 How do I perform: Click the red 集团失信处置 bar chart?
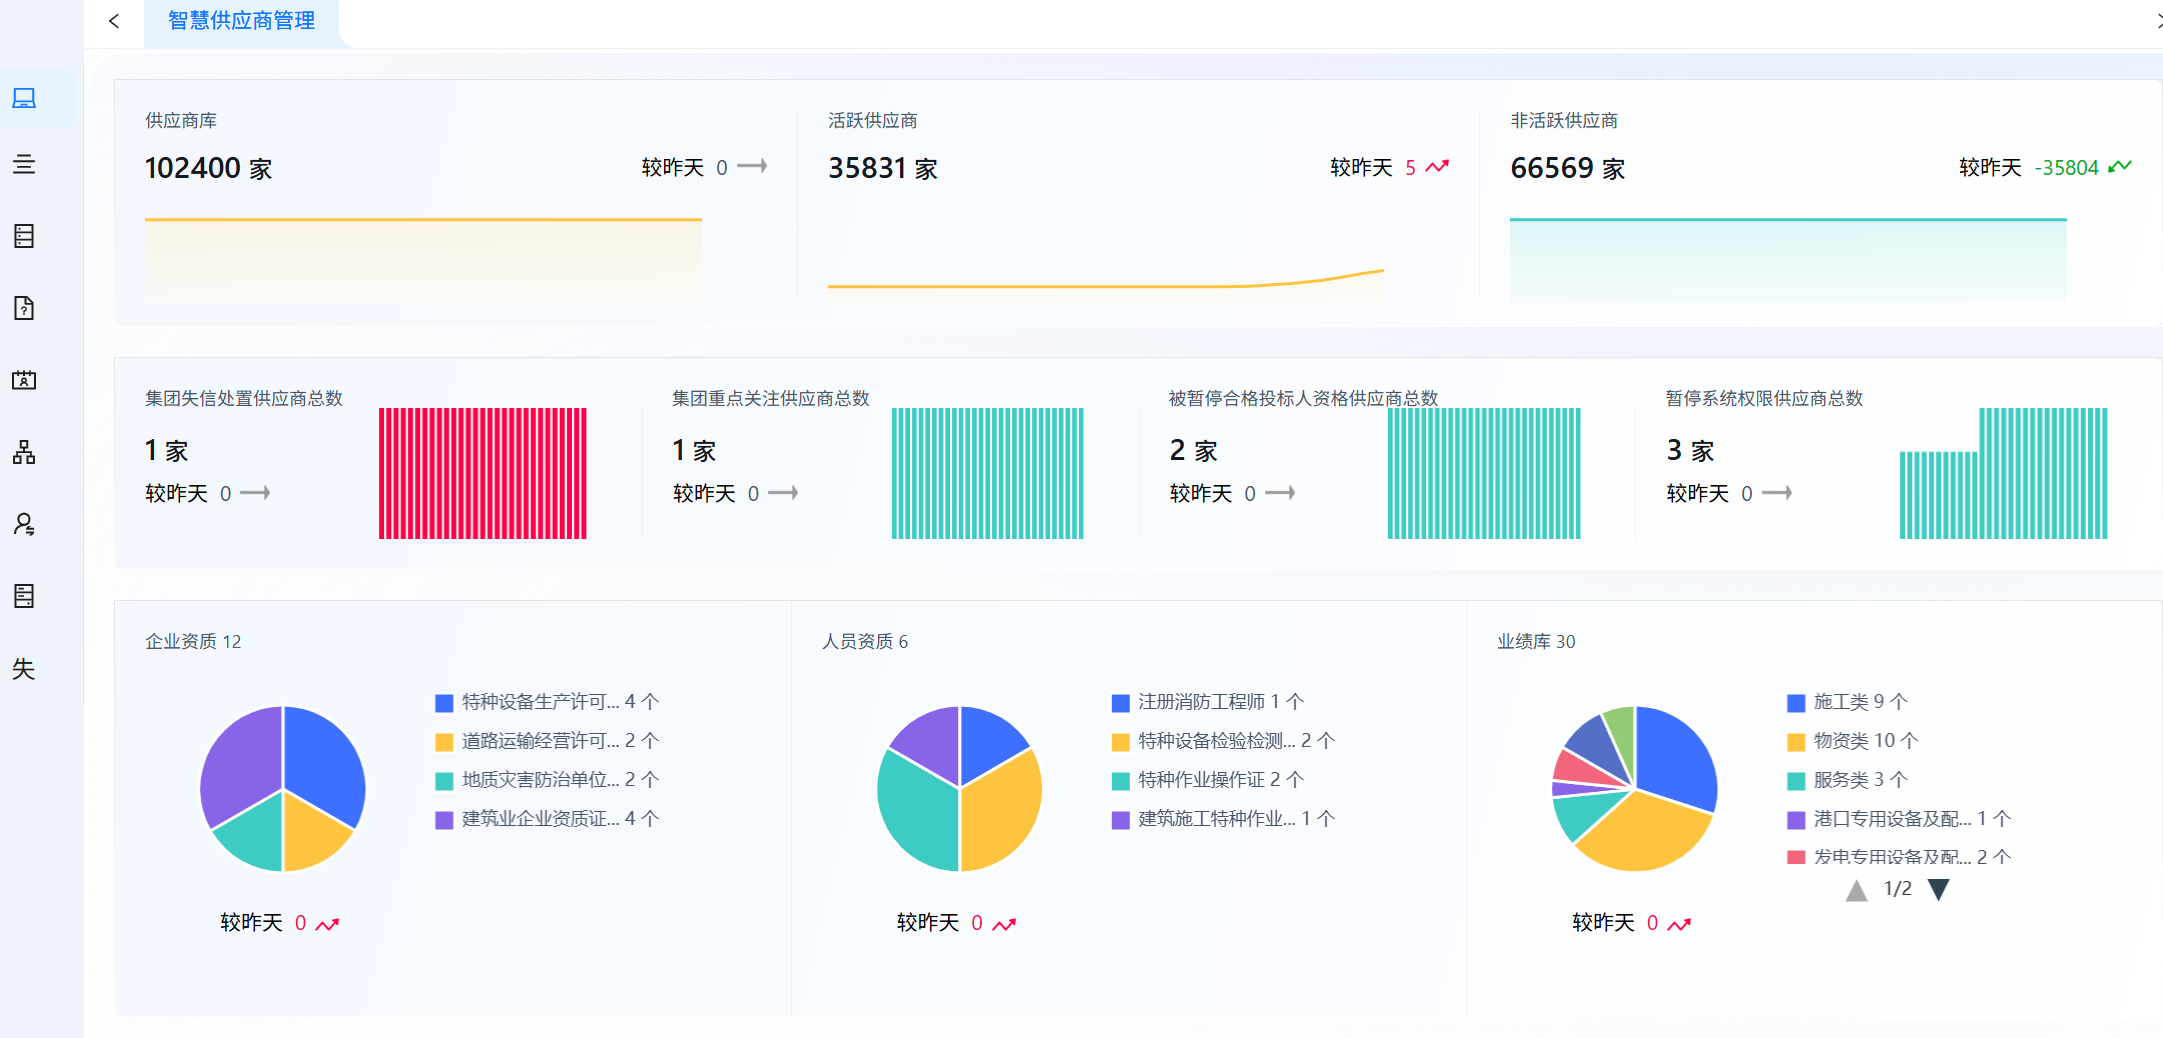click(x=483, y=473)
